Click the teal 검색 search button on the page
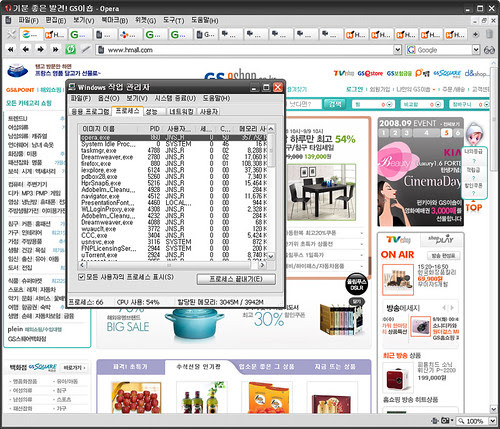Screen dimensions: 500x429 335,104
